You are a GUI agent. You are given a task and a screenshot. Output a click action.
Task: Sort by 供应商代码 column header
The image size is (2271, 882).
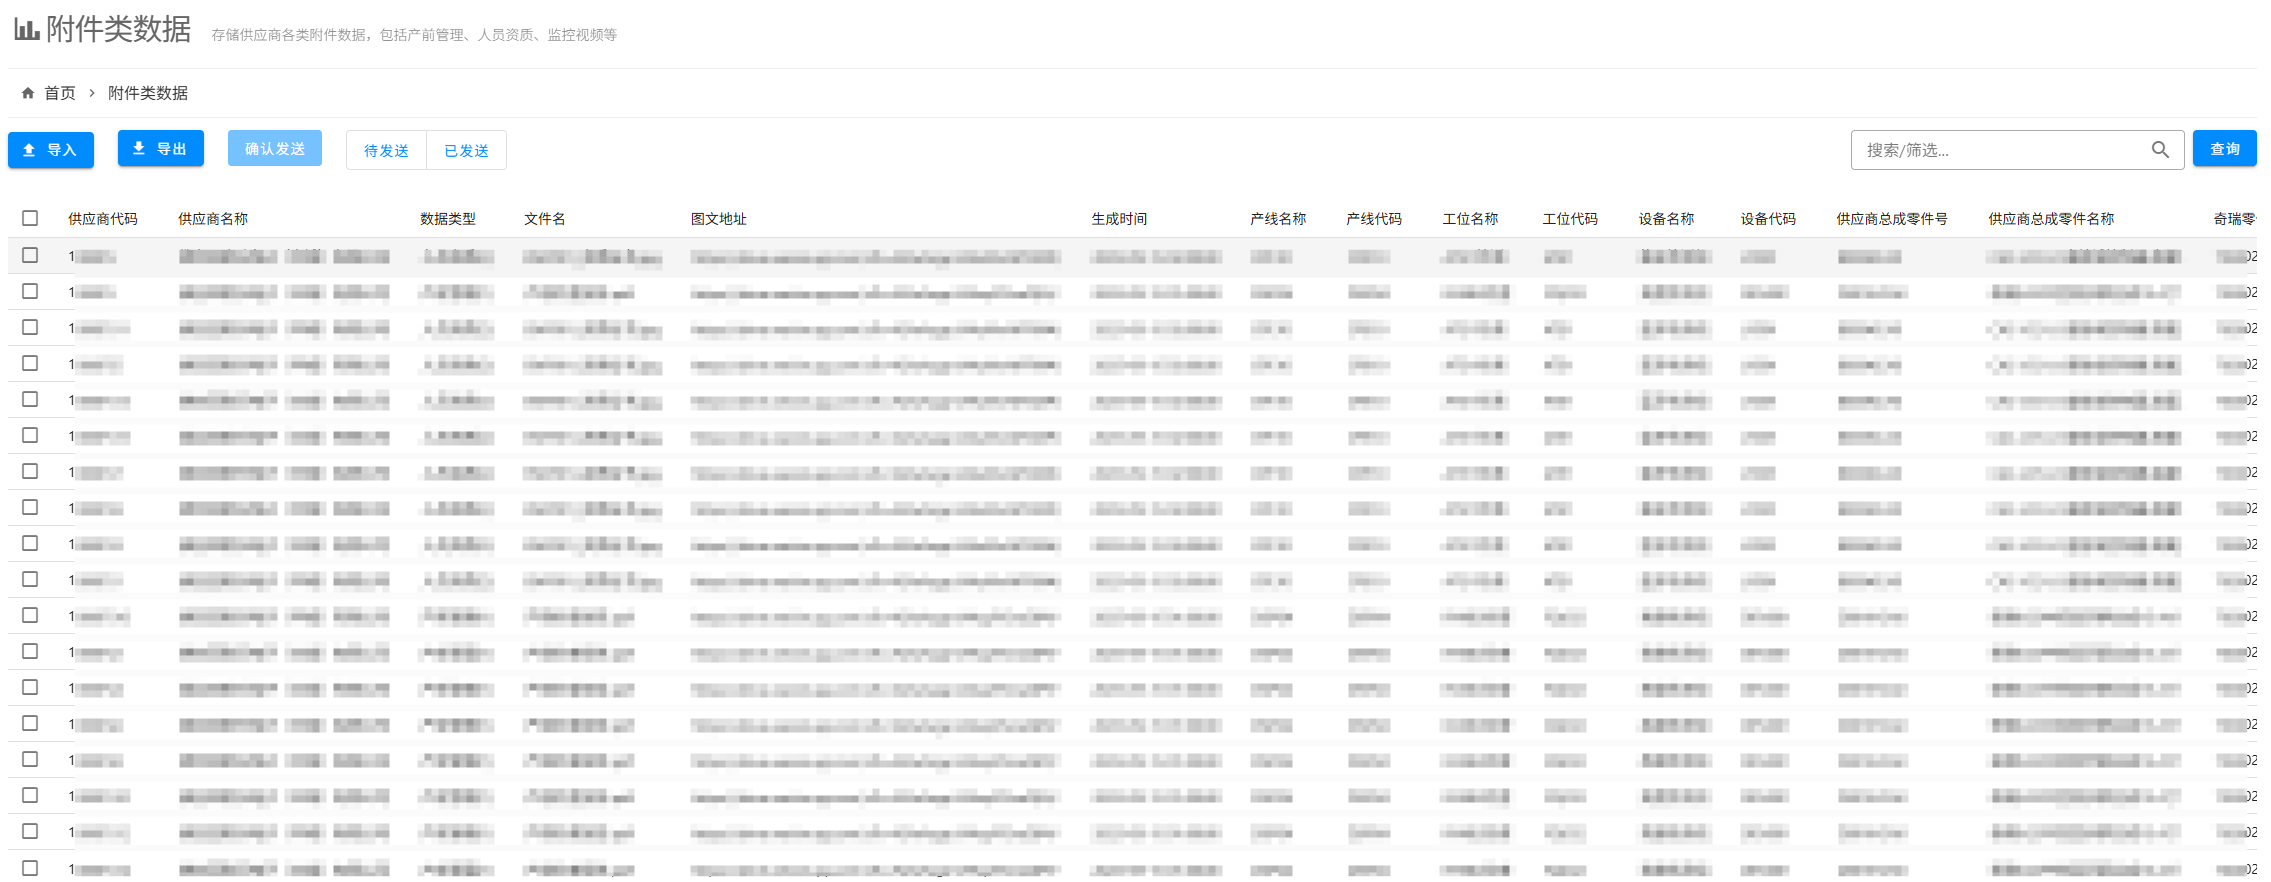pos(103,219)
